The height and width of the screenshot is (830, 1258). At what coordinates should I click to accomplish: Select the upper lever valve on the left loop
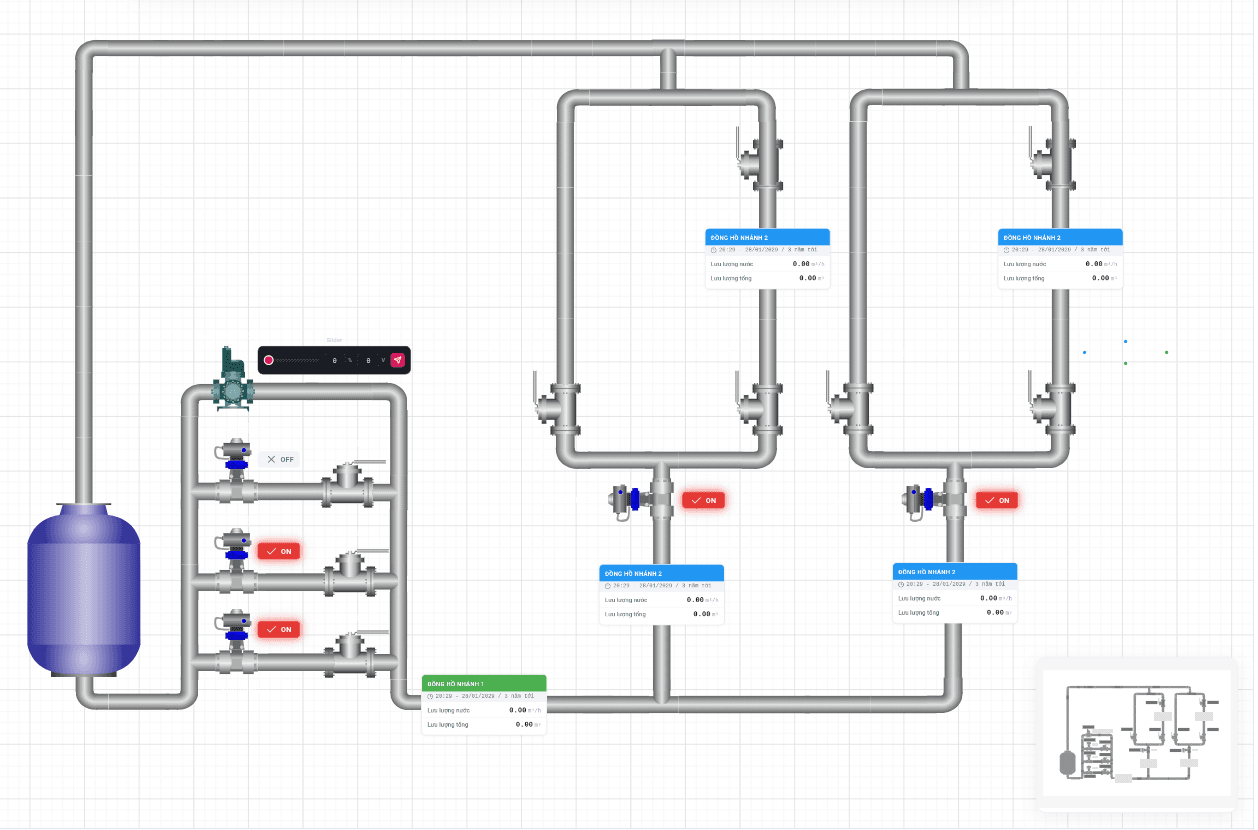pos(759,158)
